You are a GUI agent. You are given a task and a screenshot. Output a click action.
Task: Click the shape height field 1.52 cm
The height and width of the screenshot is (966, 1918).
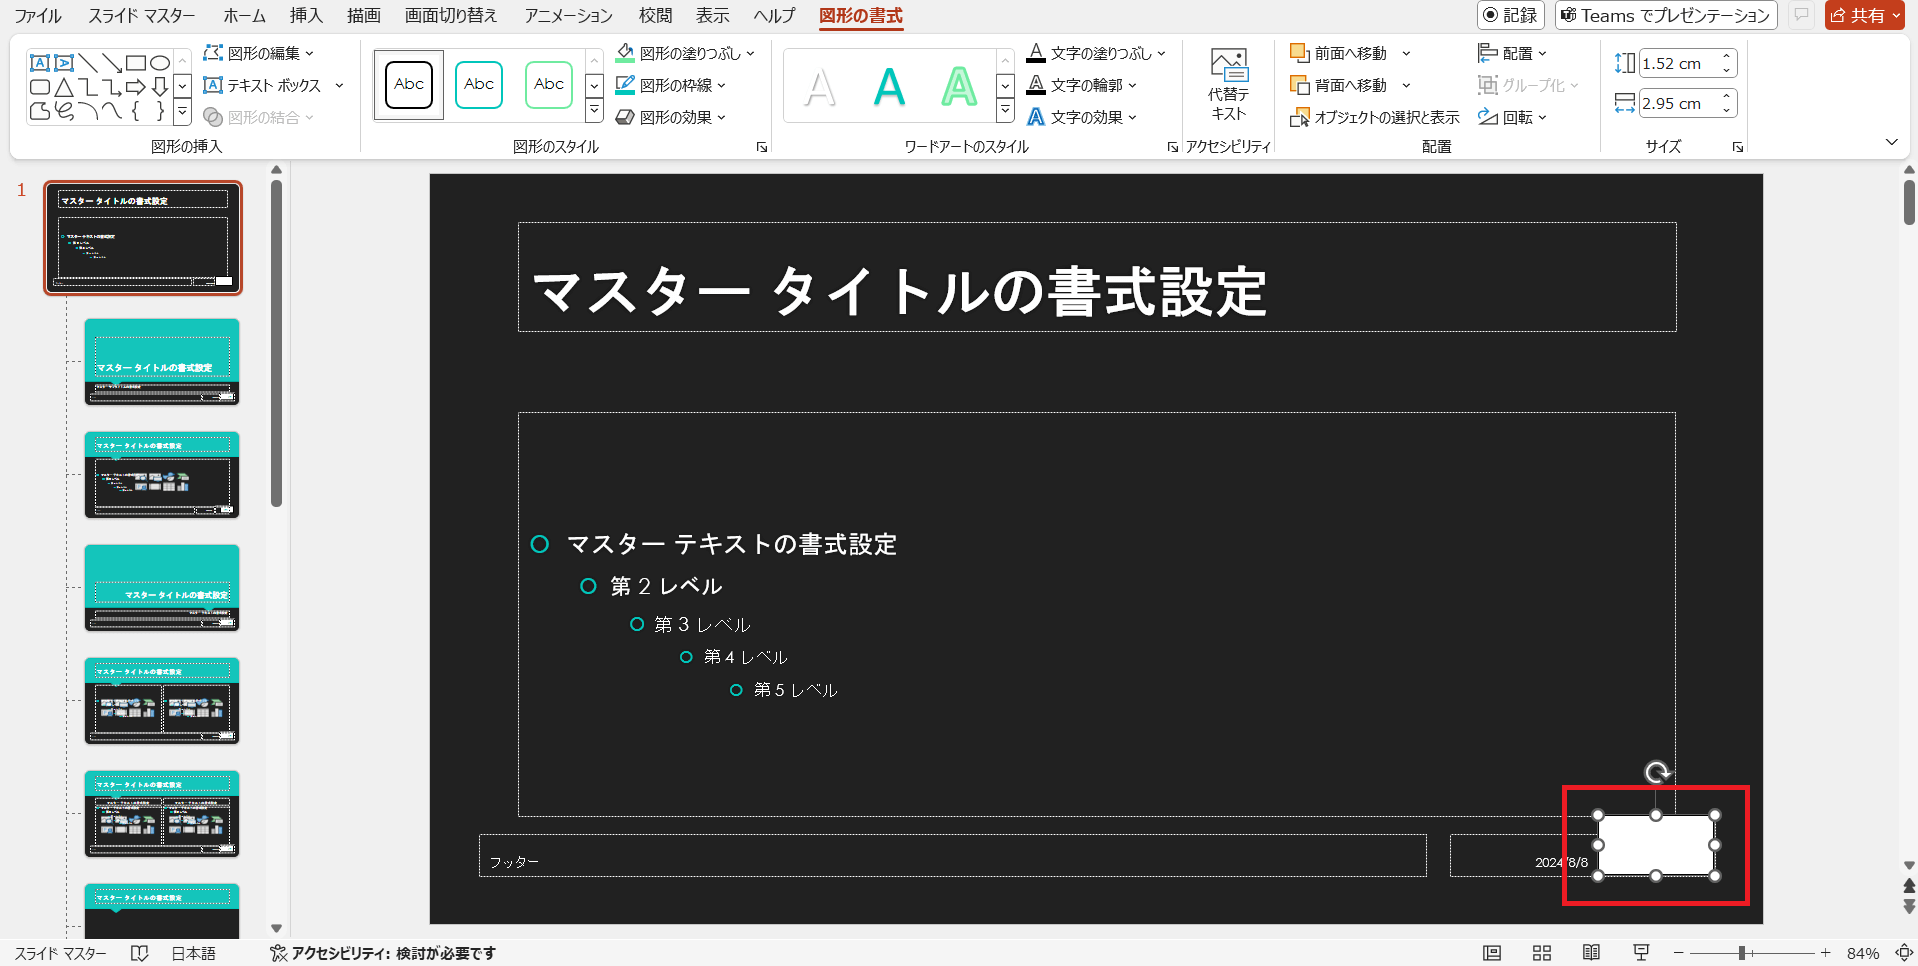tap(1678, 63)
